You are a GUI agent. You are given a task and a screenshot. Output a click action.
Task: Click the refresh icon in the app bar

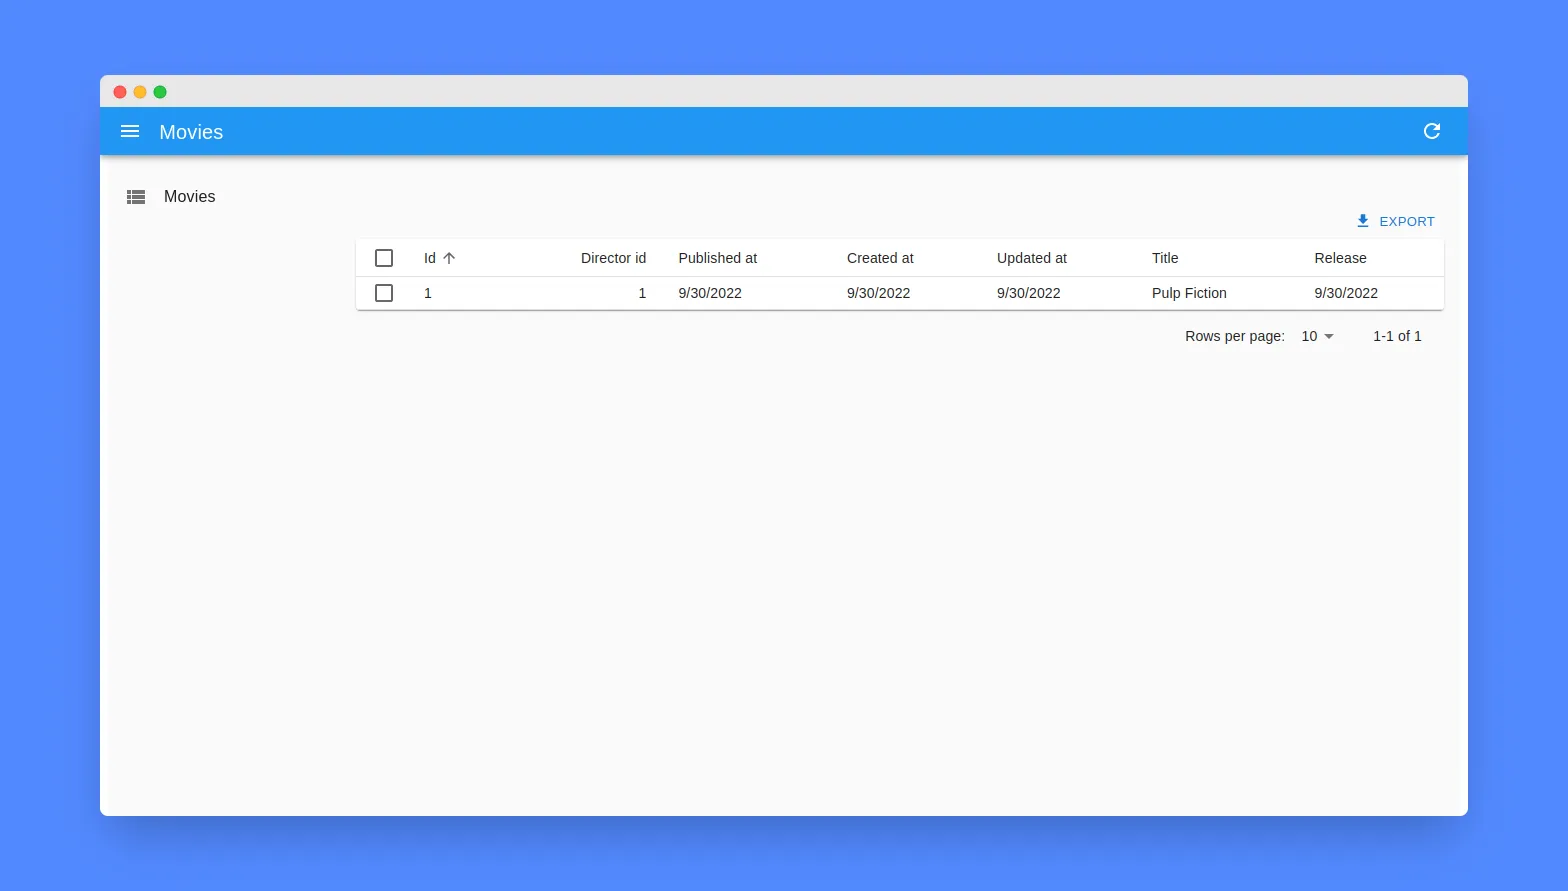1432,131
